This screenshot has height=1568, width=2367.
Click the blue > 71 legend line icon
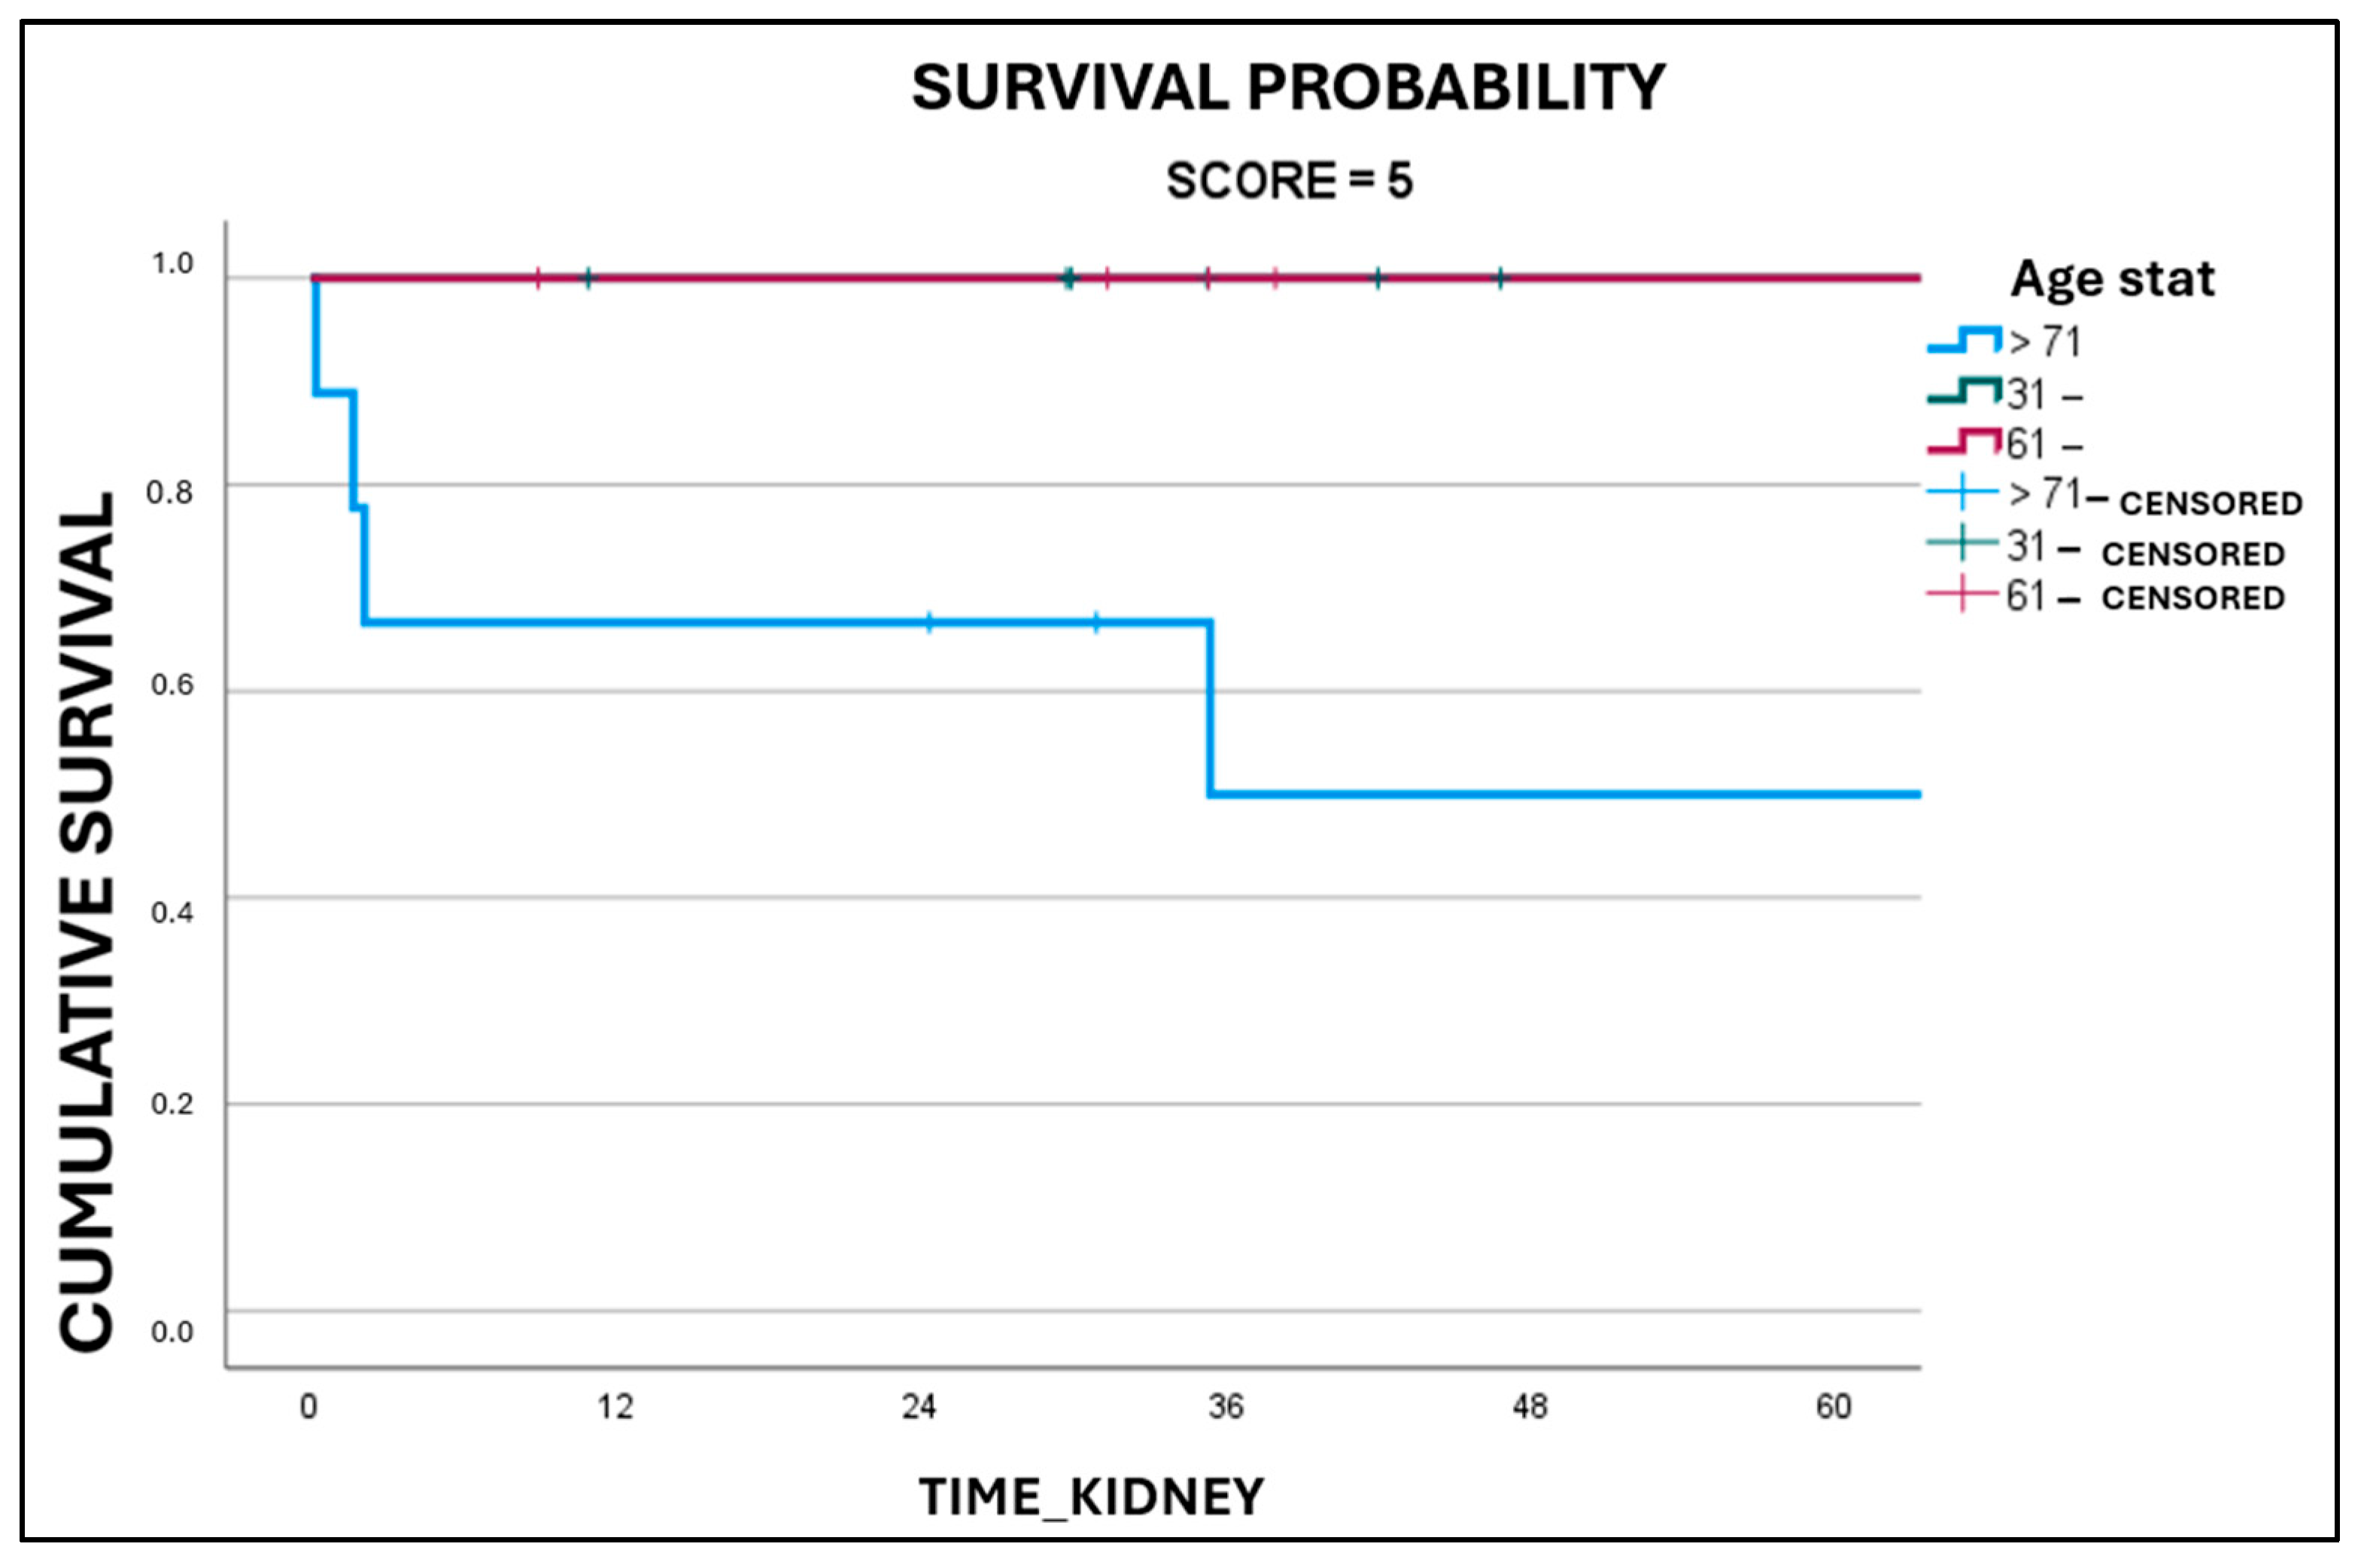[x=1964, y=341]
